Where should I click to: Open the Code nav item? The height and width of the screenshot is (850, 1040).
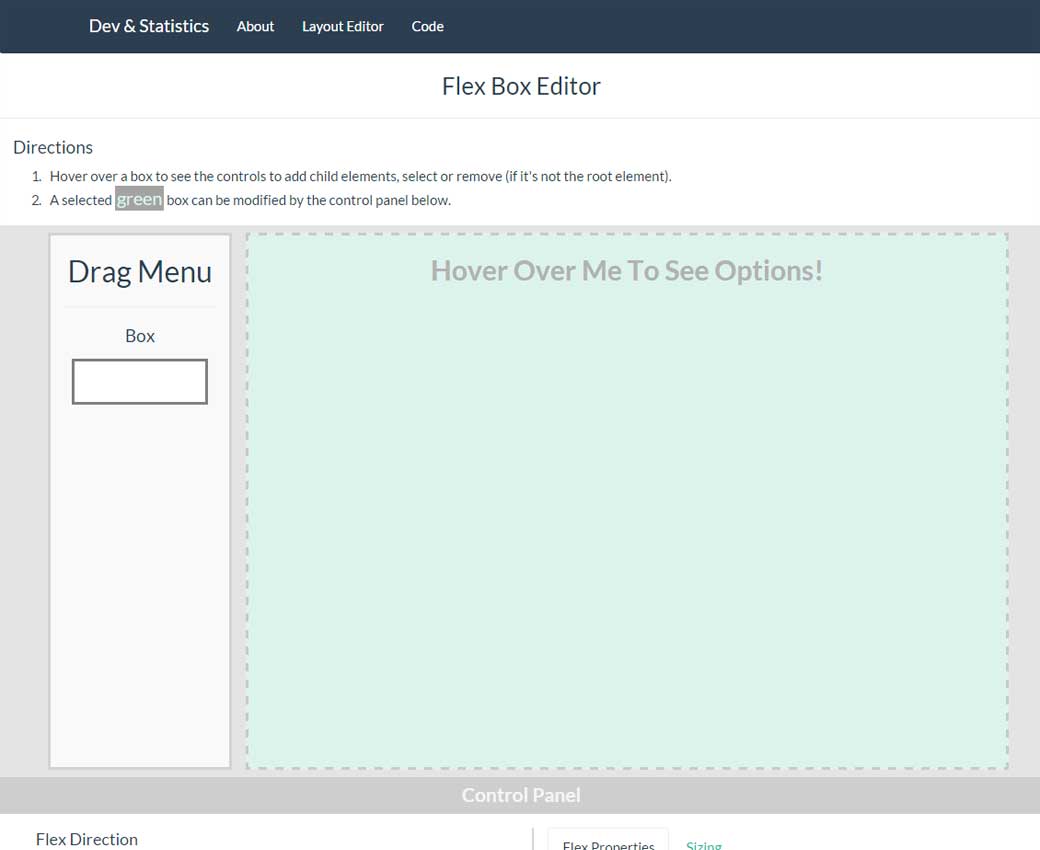[427, 26]
